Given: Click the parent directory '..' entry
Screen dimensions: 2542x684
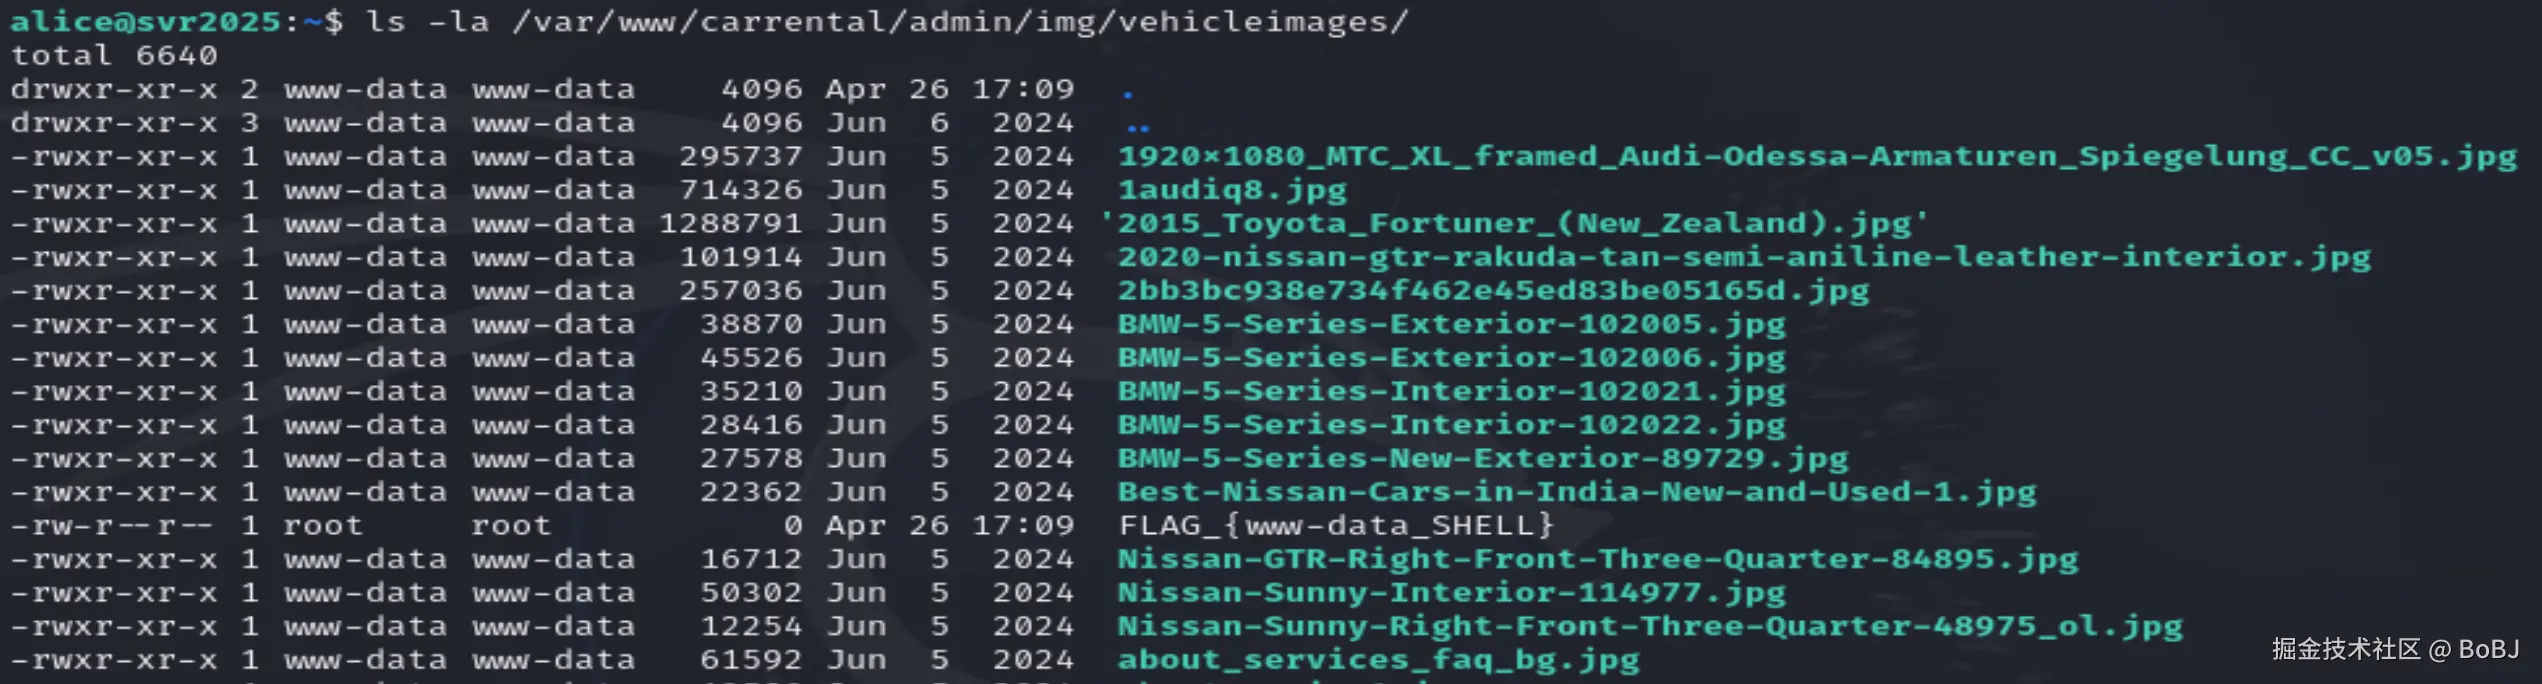Looking at the screenshot, I should pos(1138,125).
